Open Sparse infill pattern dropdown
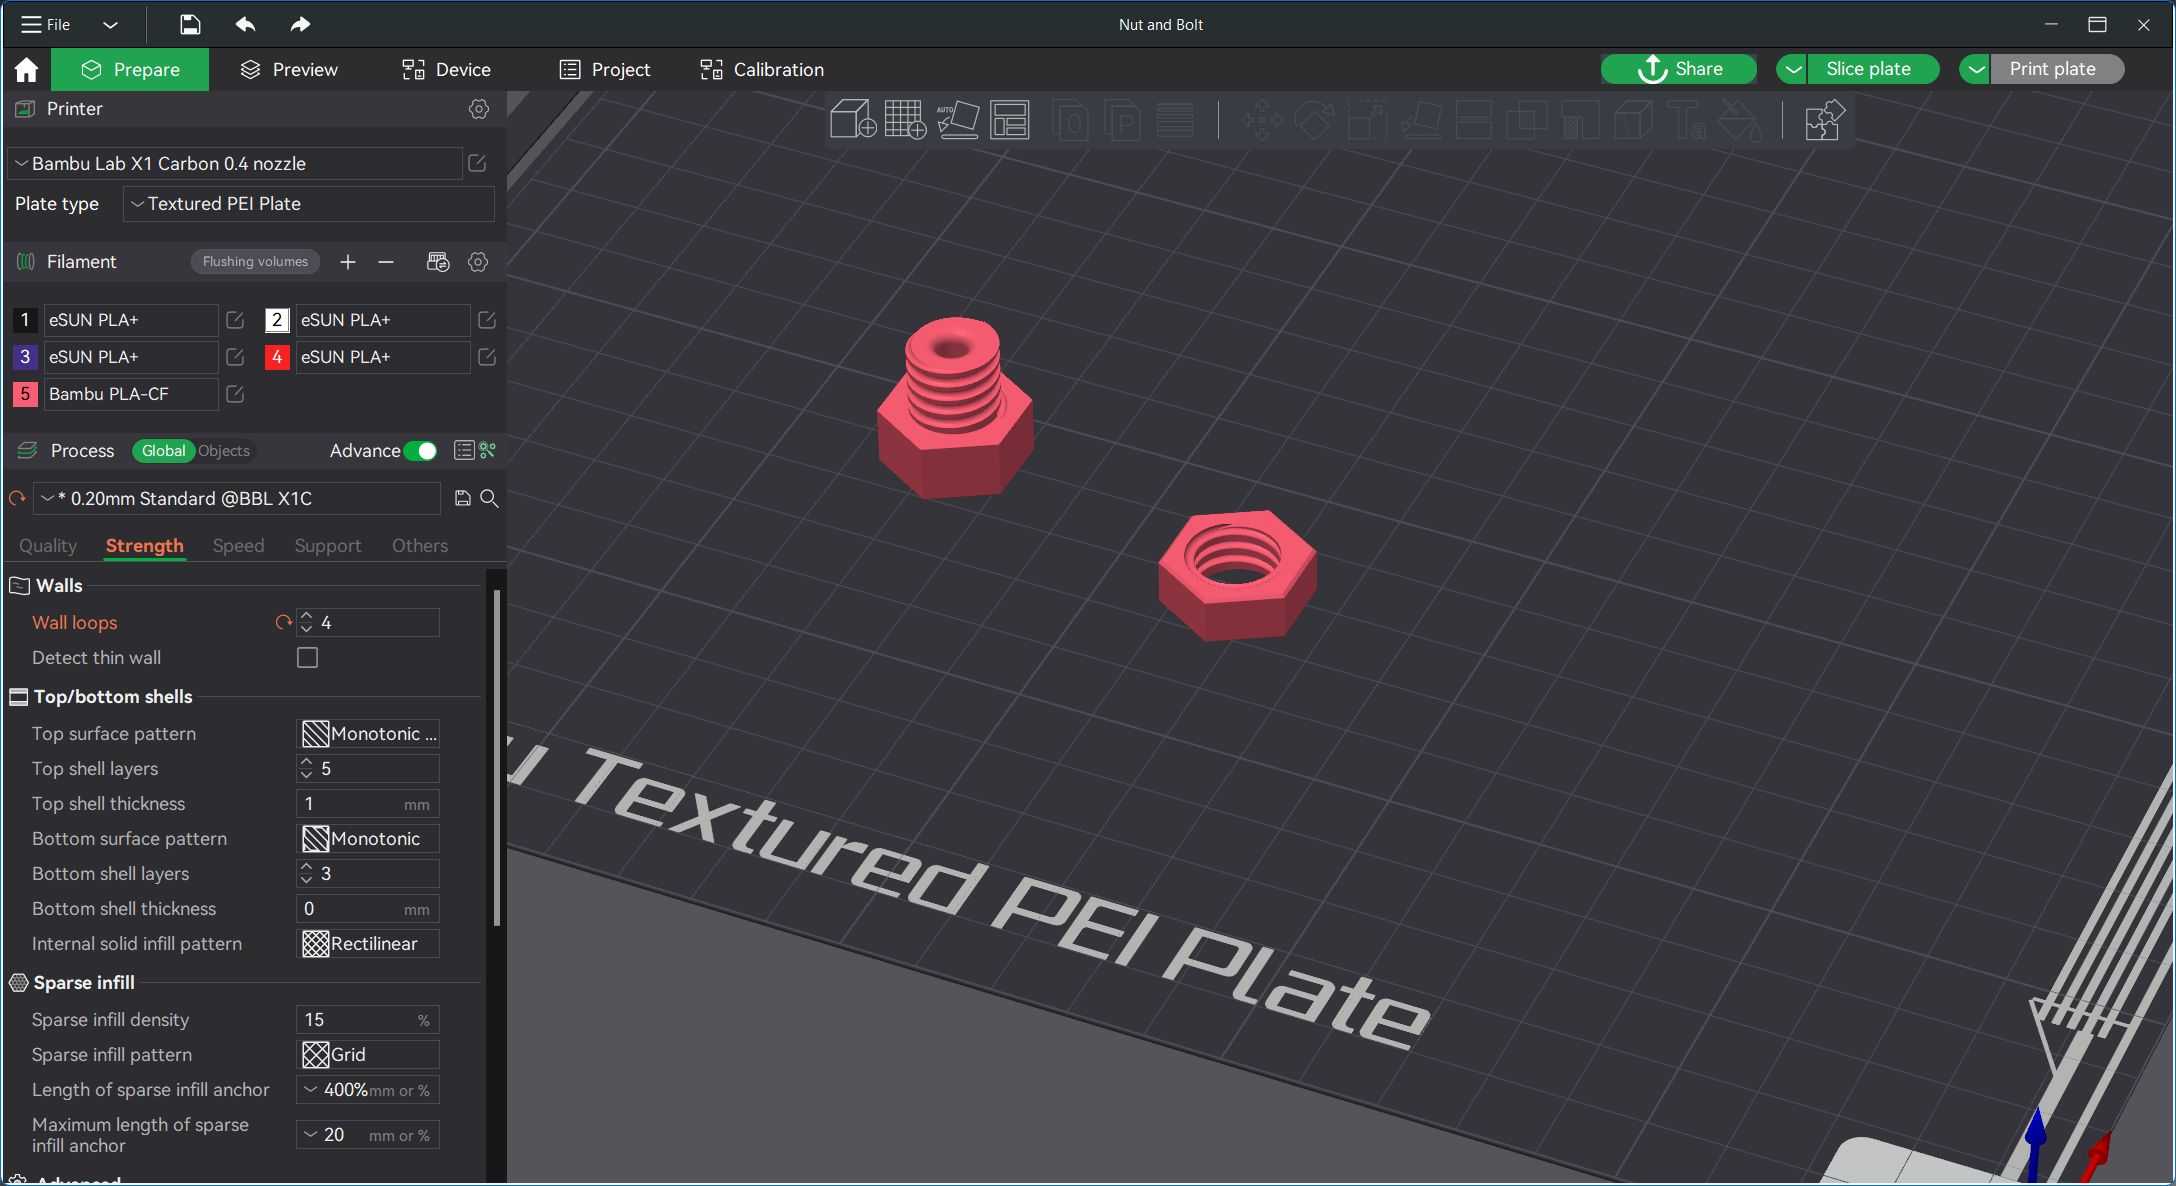This screenshot has width=2176, height=1186. [x=368, y=1055]
